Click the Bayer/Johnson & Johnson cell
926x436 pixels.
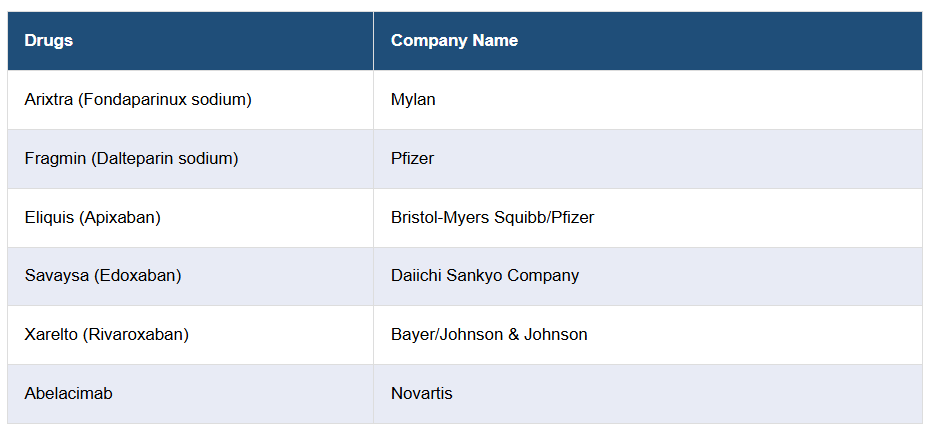coord(489,335)
